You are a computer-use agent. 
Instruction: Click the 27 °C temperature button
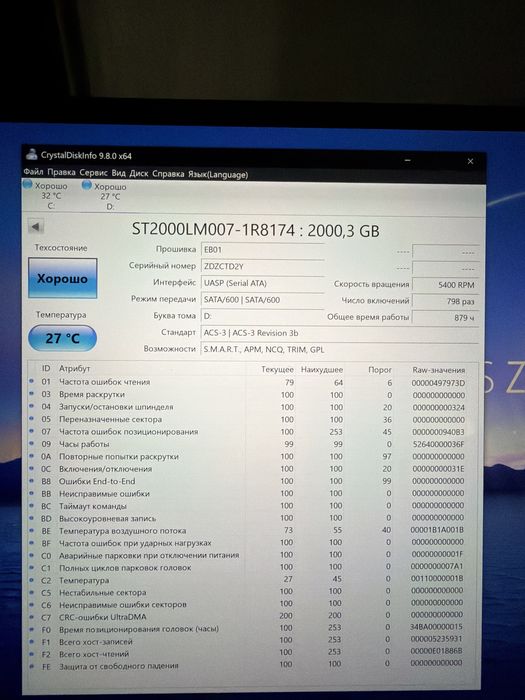tap(62, 338)
